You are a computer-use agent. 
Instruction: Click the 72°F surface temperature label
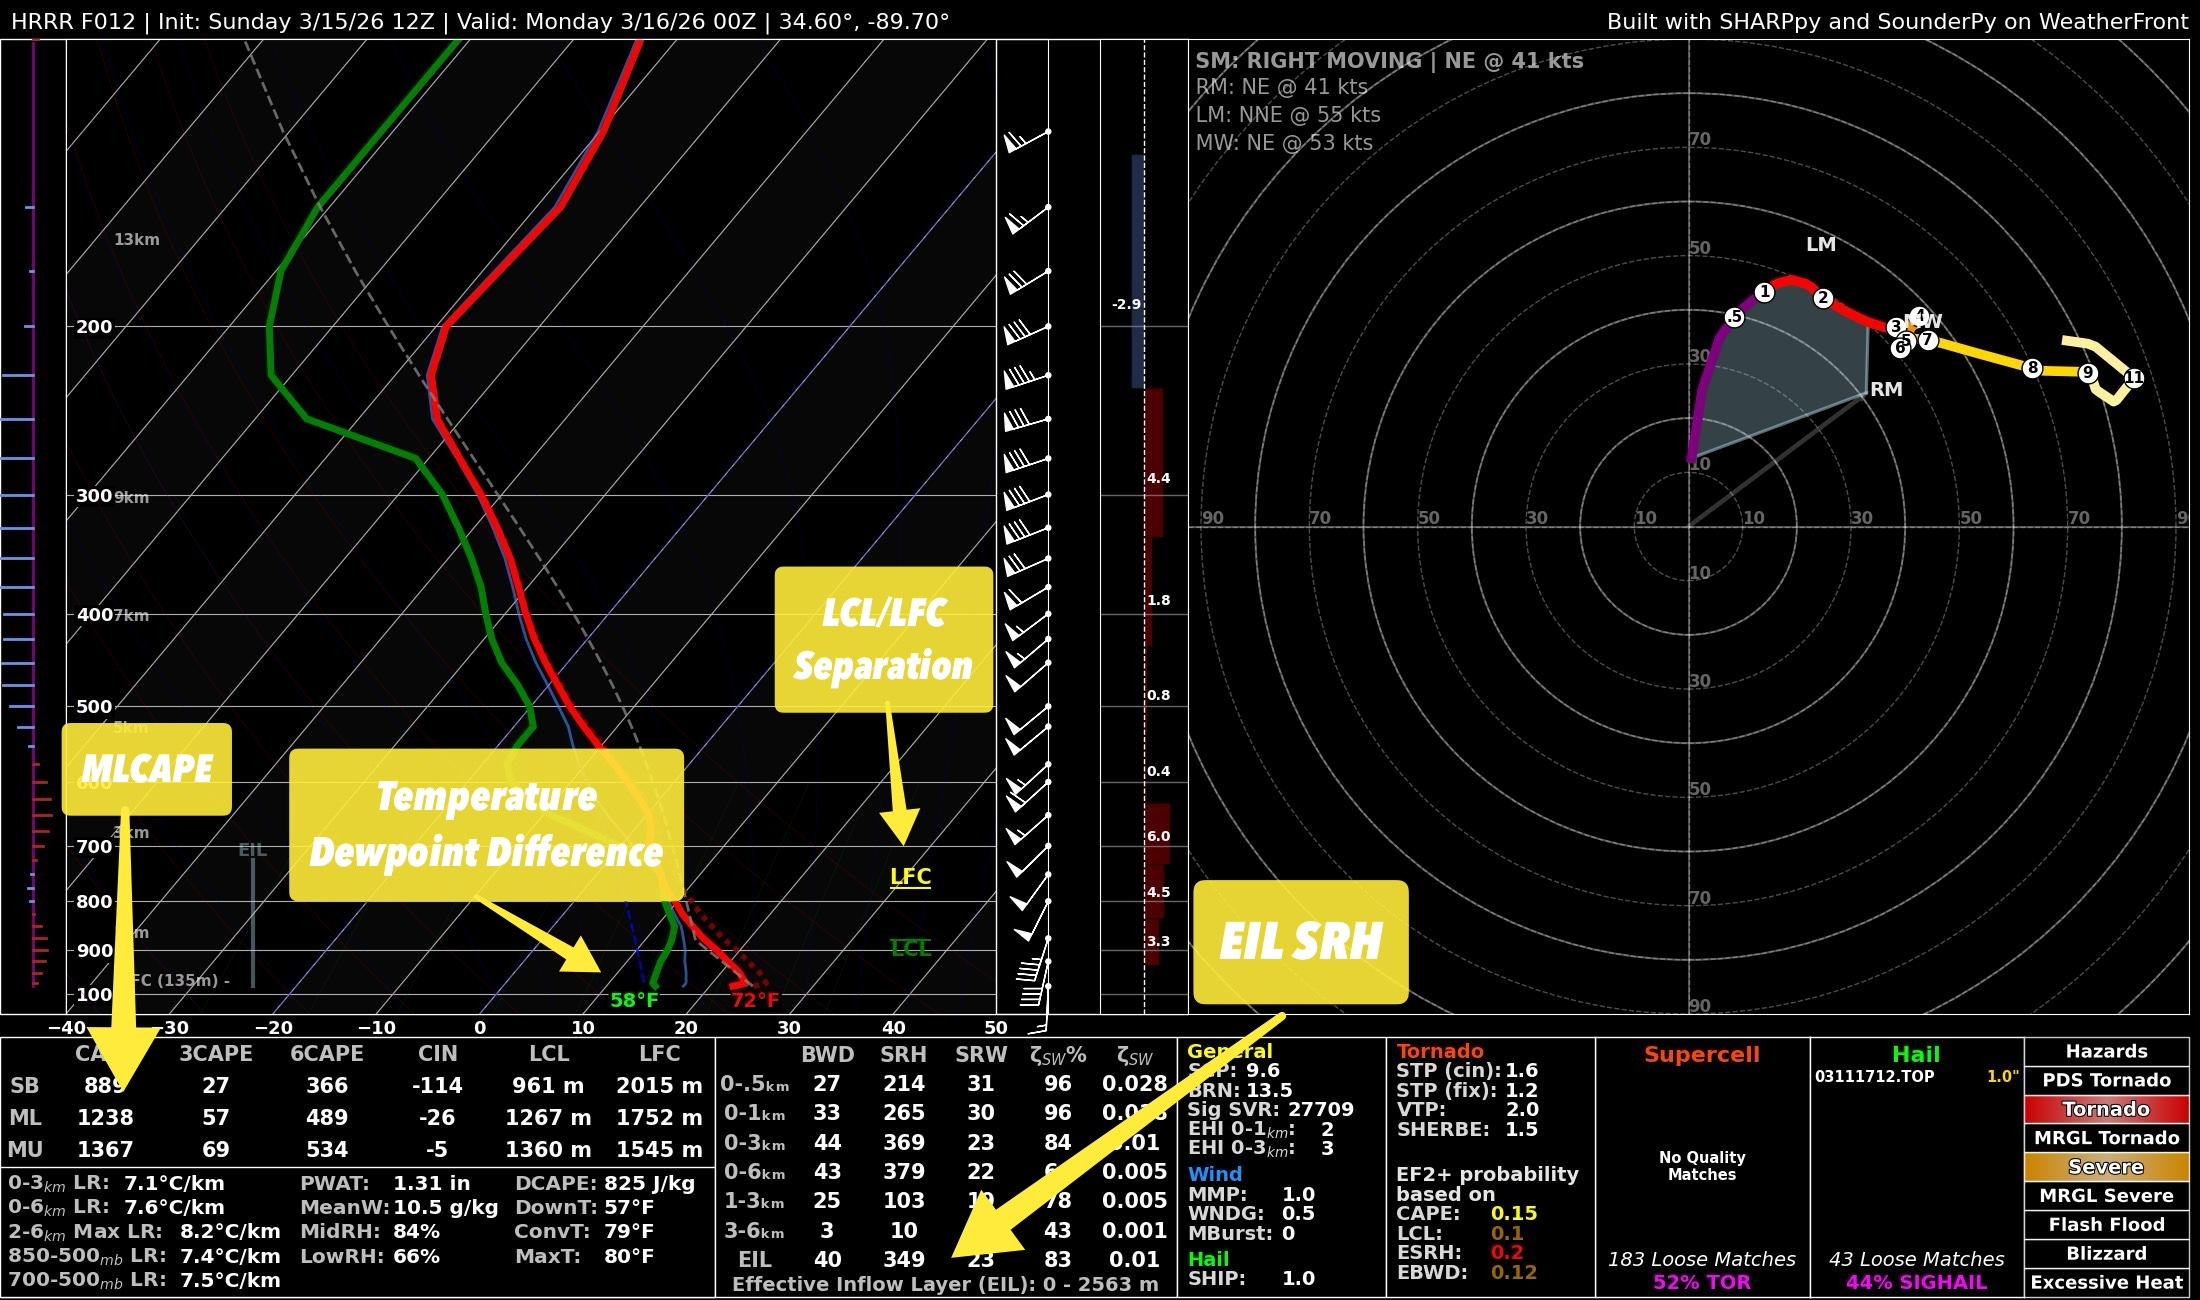(x=754, y=1000)
